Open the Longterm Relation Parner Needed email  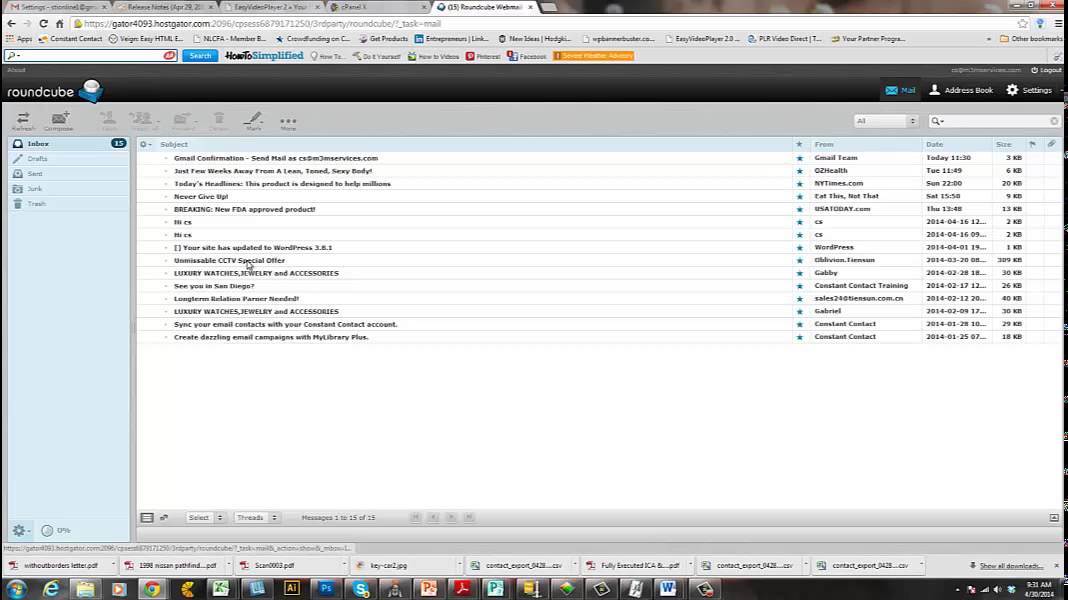click(x=236, y=298)
